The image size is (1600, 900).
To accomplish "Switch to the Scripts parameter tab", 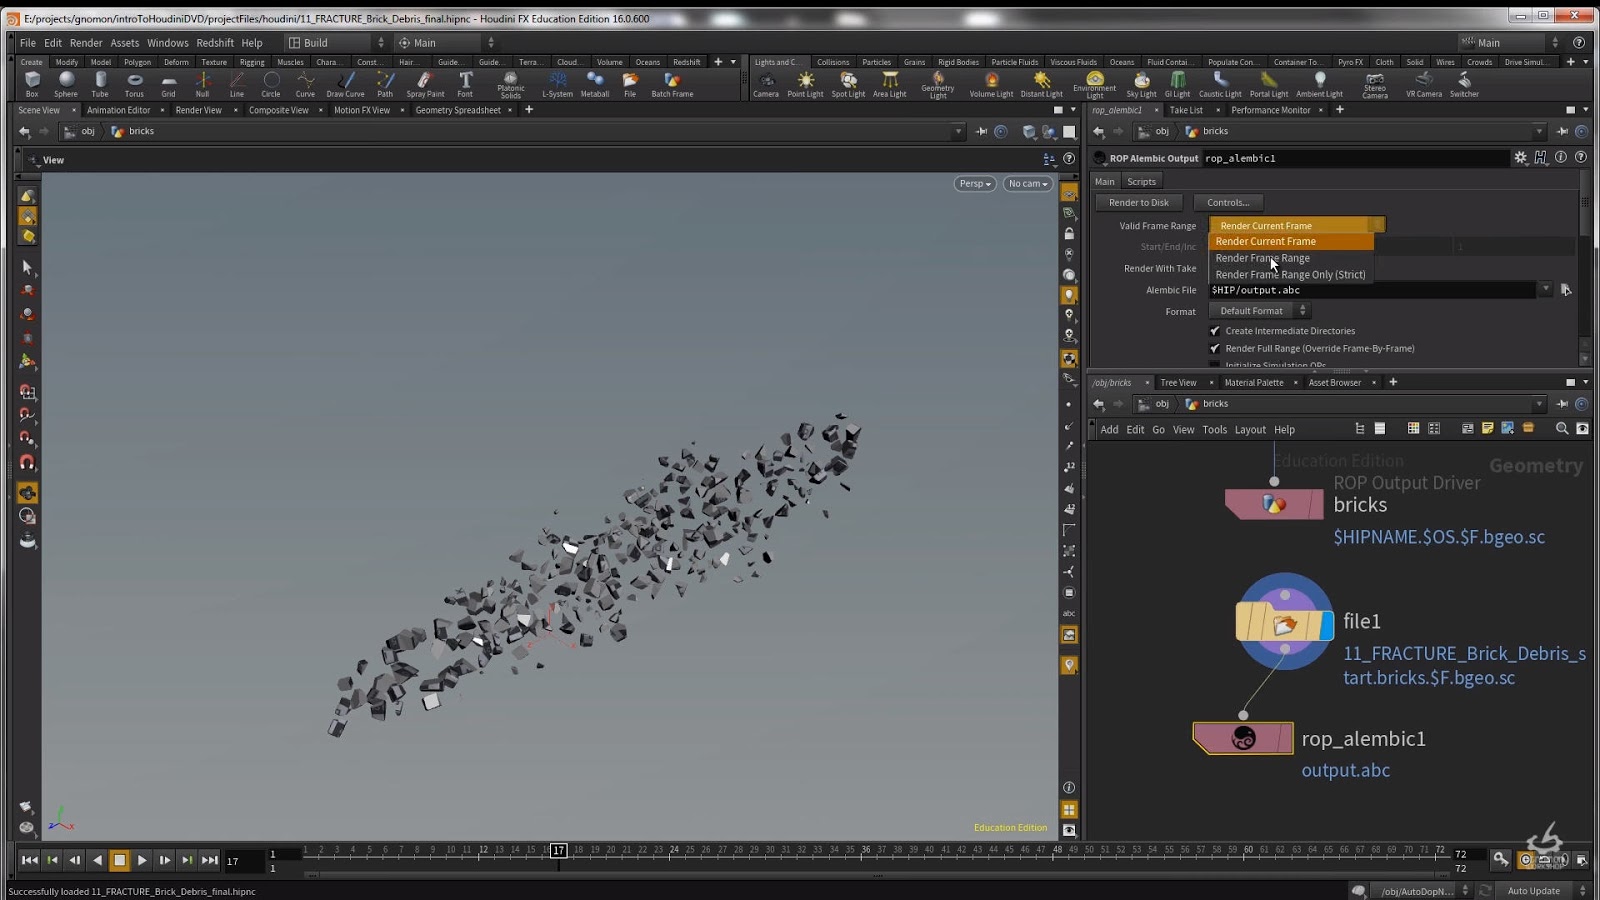I will coord(1141,182).
